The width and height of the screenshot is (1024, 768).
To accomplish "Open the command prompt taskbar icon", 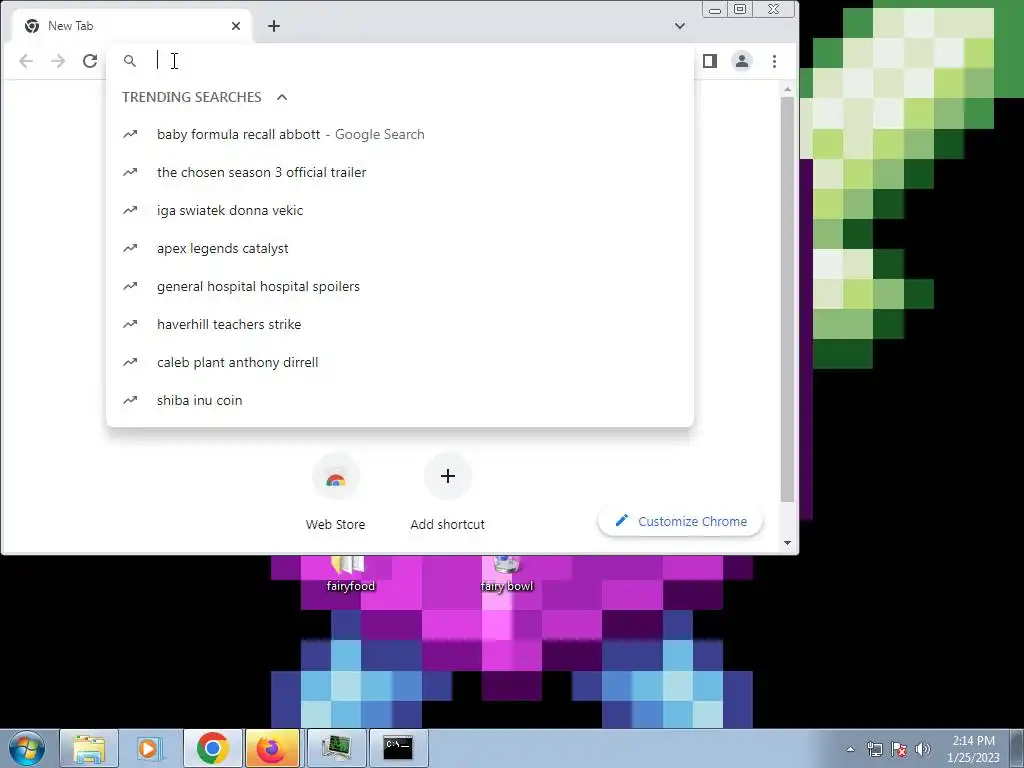I will (x=398, y=748).
